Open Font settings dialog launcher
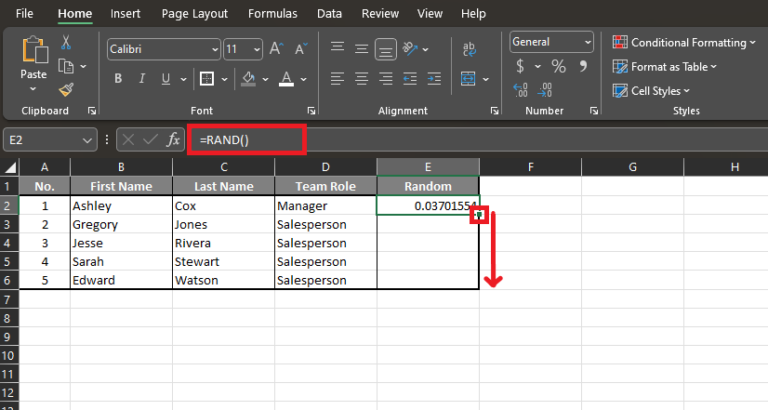Screen dimensions: 768x410 [311, 111]
